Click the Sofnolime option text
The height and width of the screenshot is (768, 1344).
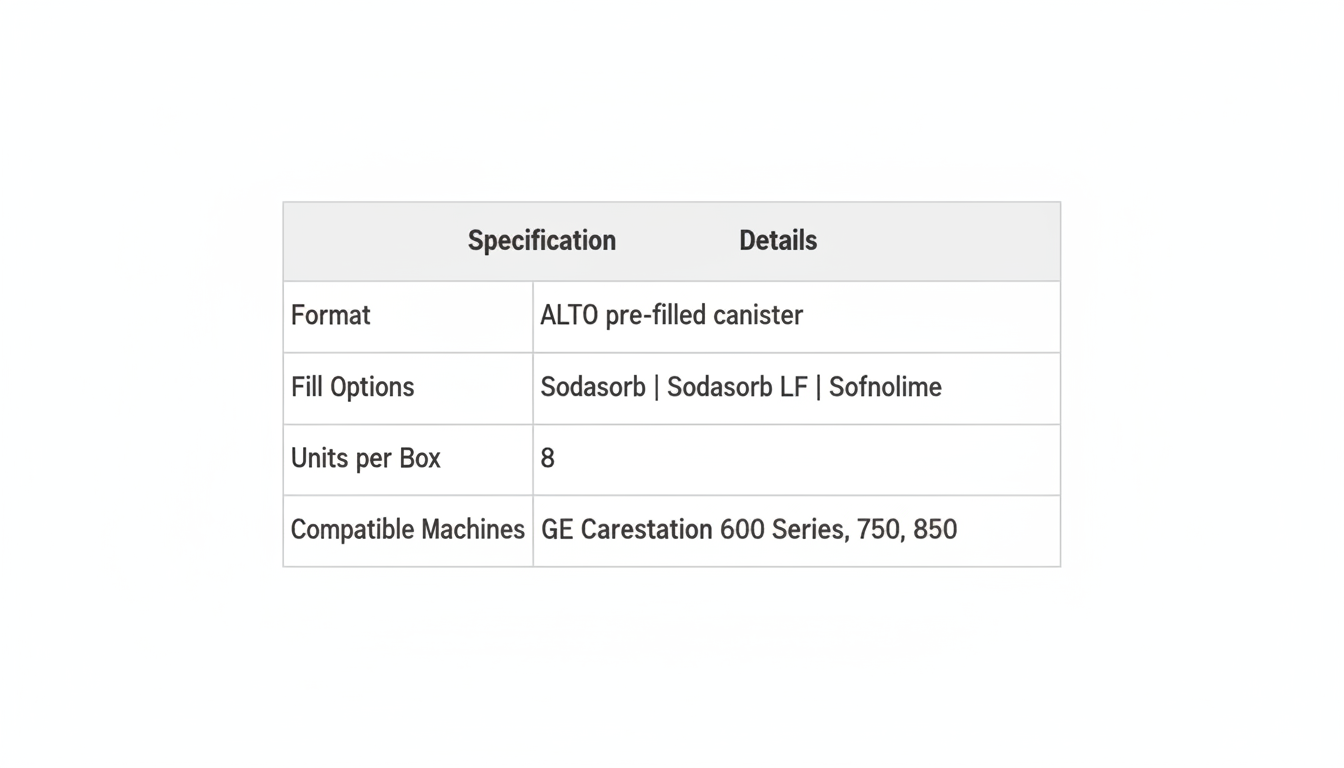pyautogui.click(x=885, y=387)
